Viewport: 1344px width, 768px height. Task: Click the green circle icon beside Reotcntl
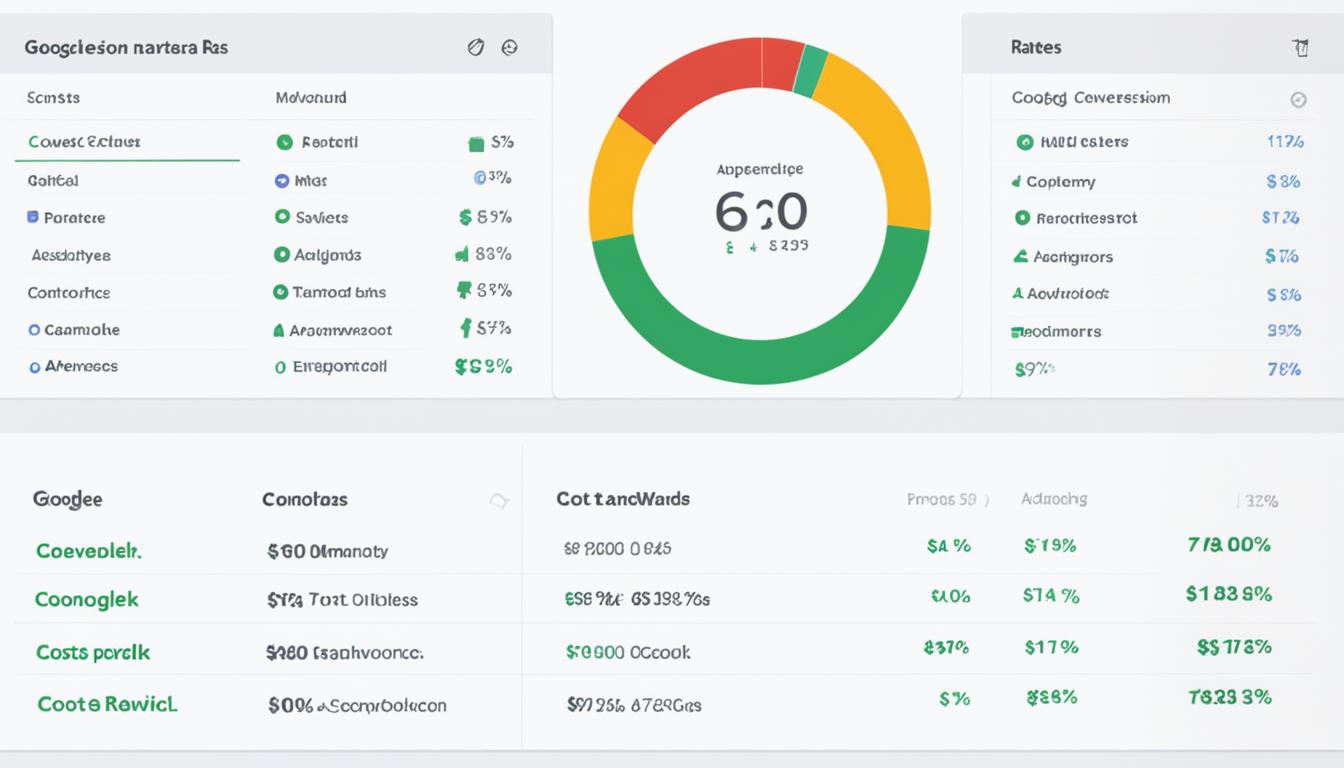click(284, 142)
